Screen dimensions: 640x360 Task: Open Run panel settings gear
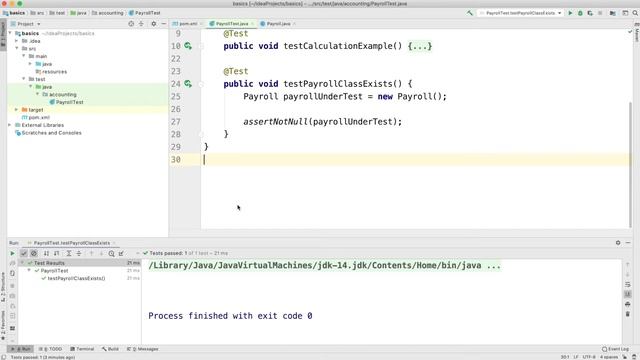618,242
